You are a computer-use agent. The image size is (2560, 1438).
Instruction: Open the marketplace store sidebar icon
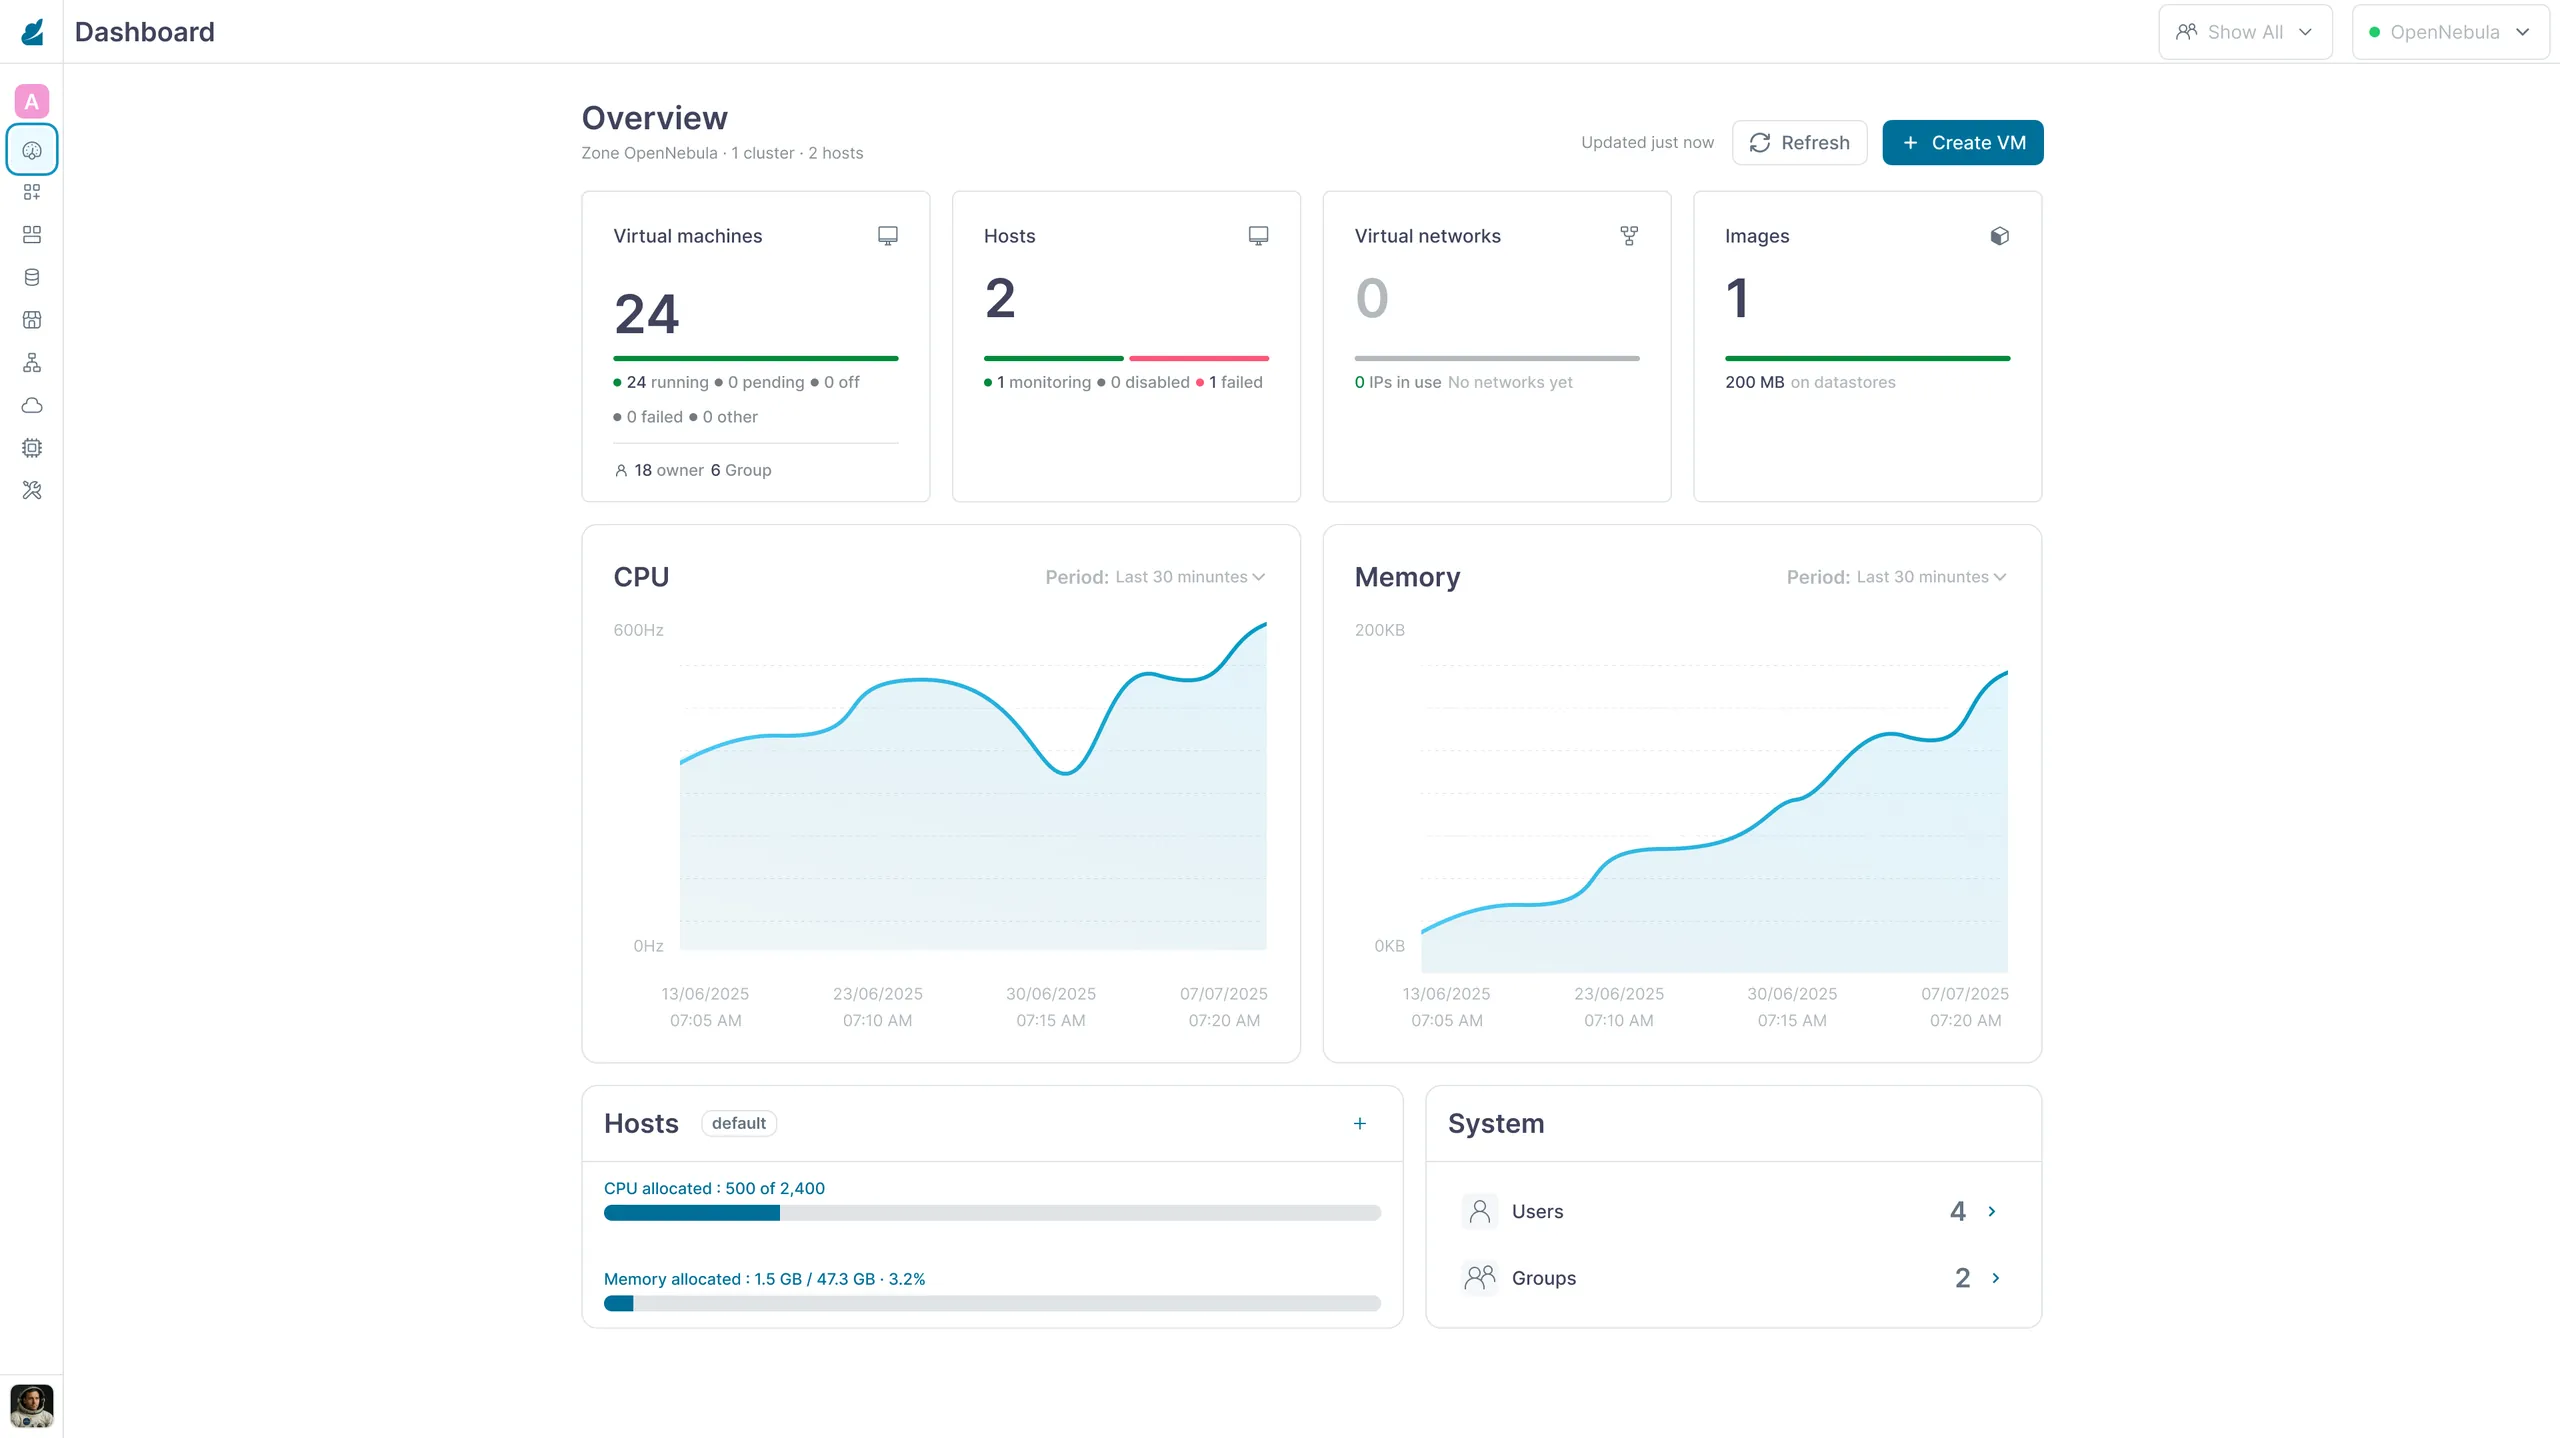(x=32, y=320)
